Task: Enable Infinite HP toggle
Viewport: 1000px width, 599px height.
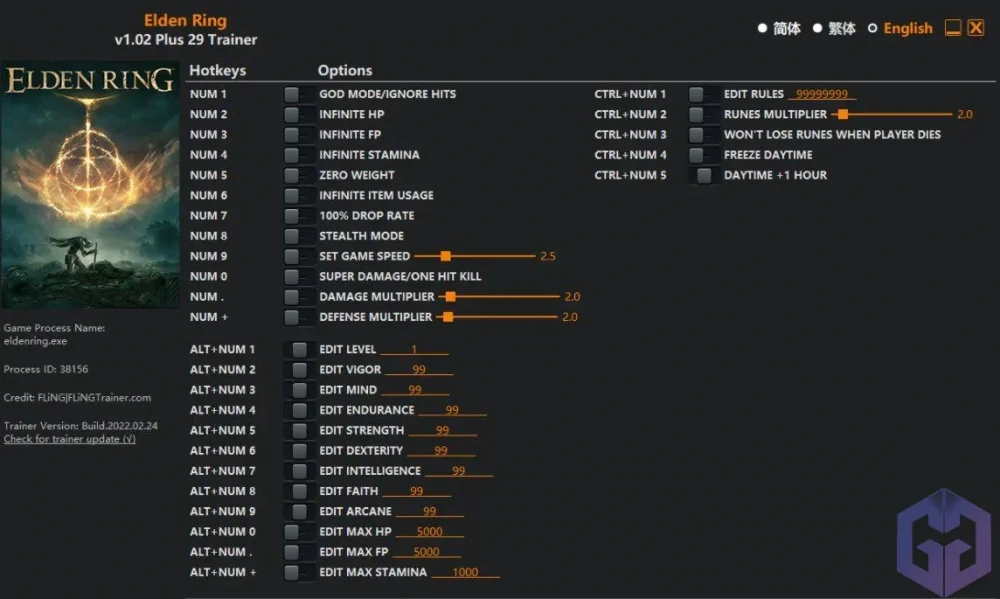Action: (293, 114)
